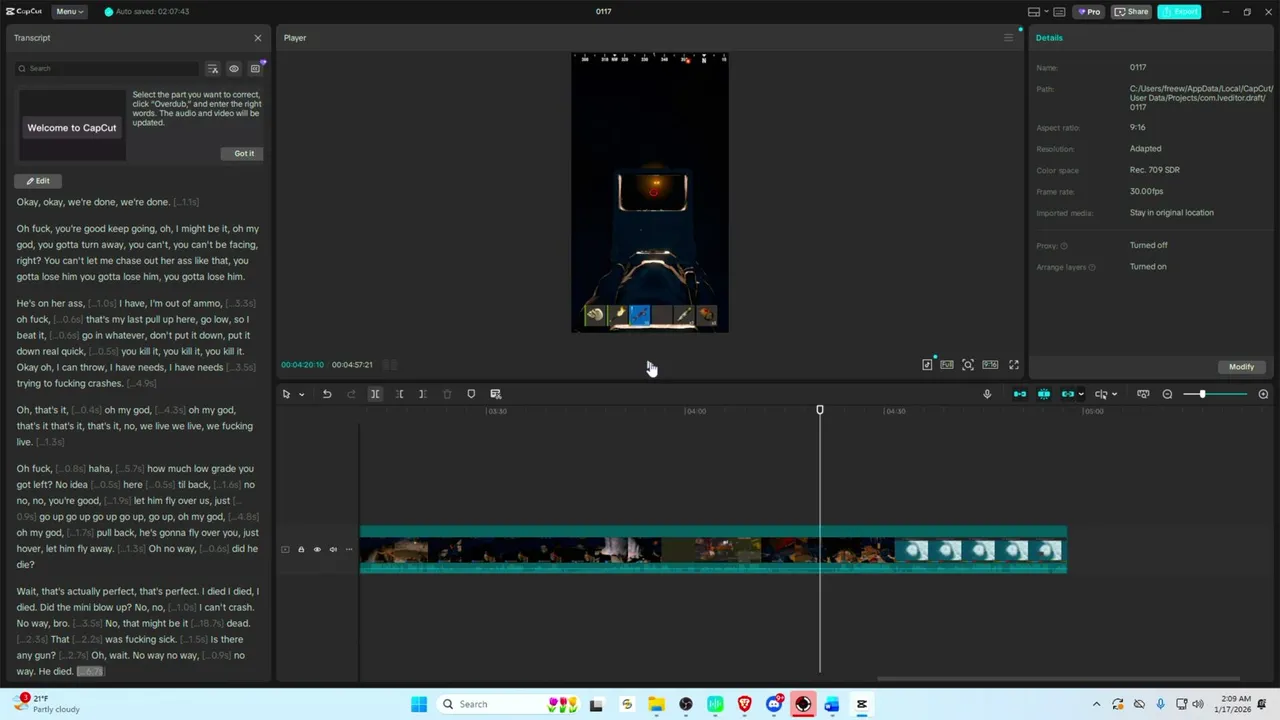
Task: Dismiss the Overdub tip with Got it
Action: coord(244,153)
